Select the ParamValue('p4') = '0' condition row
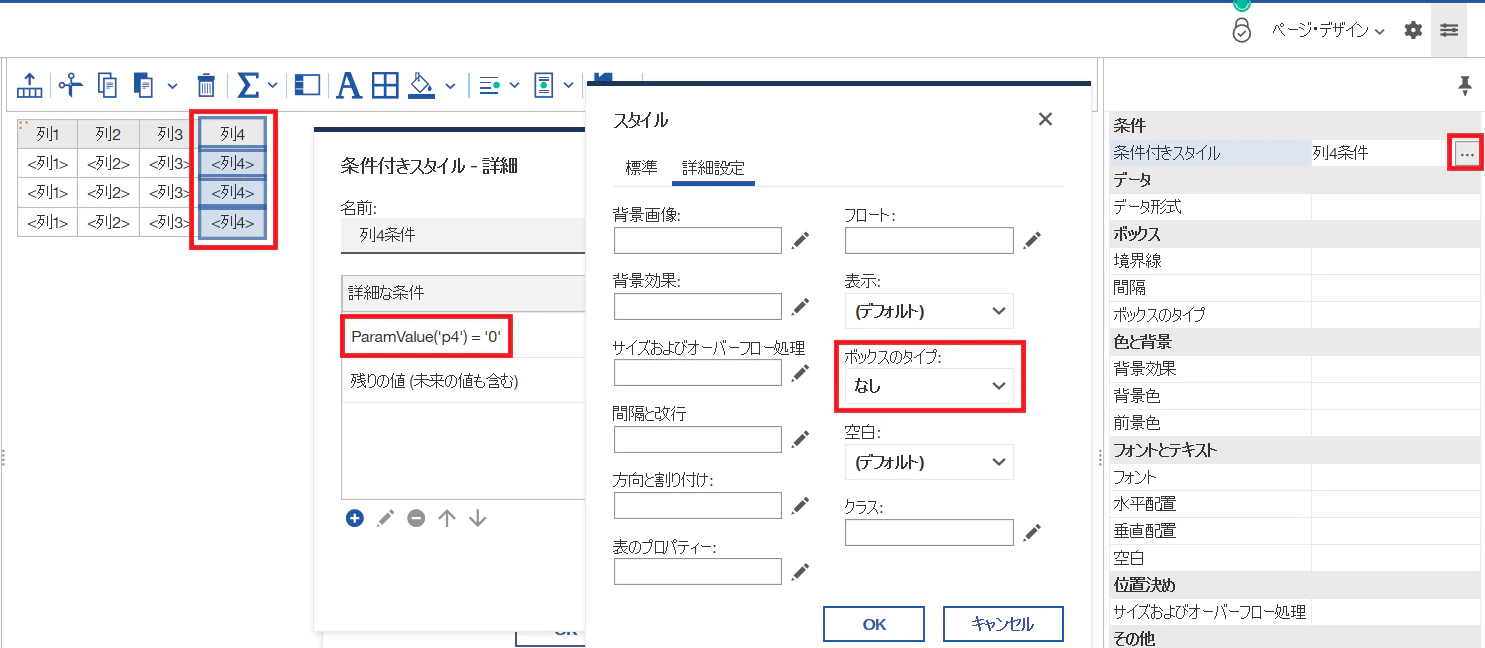This screenshot has height=648, width=1485. [x=464, y=337]
